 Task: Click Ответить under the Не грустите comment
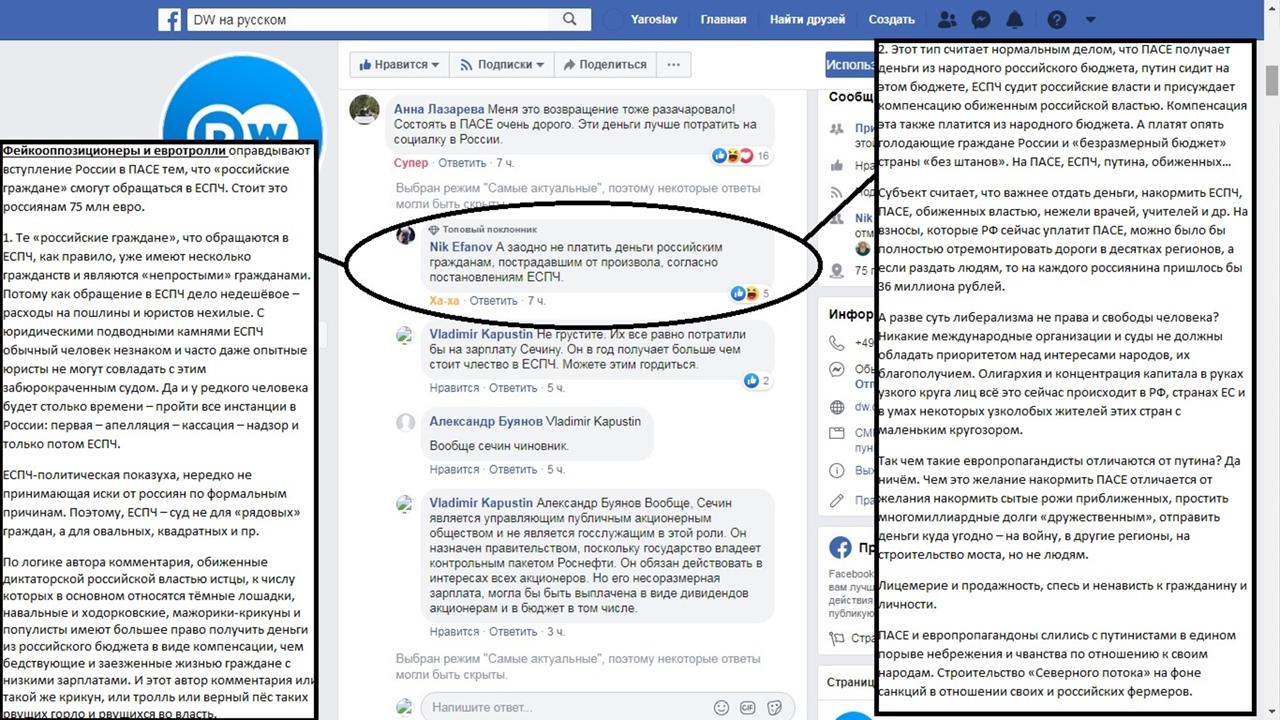514,388
